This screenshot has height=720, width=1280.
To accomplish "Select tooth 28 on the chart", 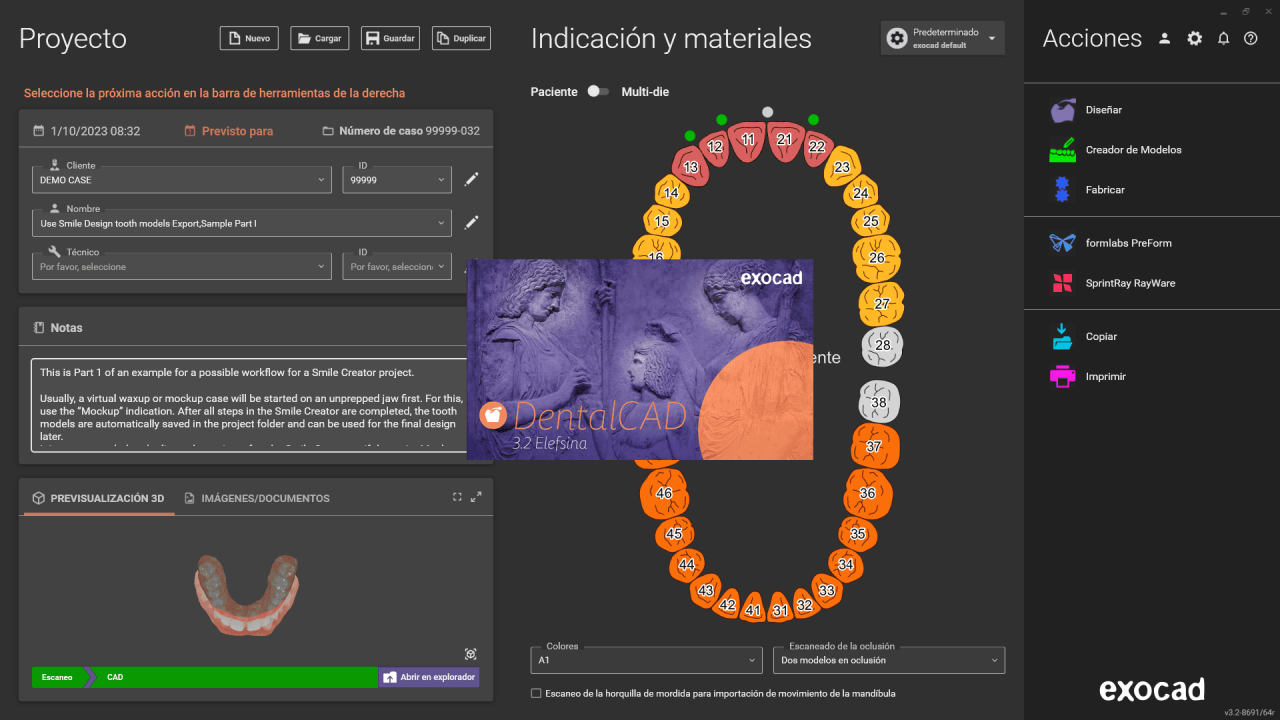I will (882, 345).
